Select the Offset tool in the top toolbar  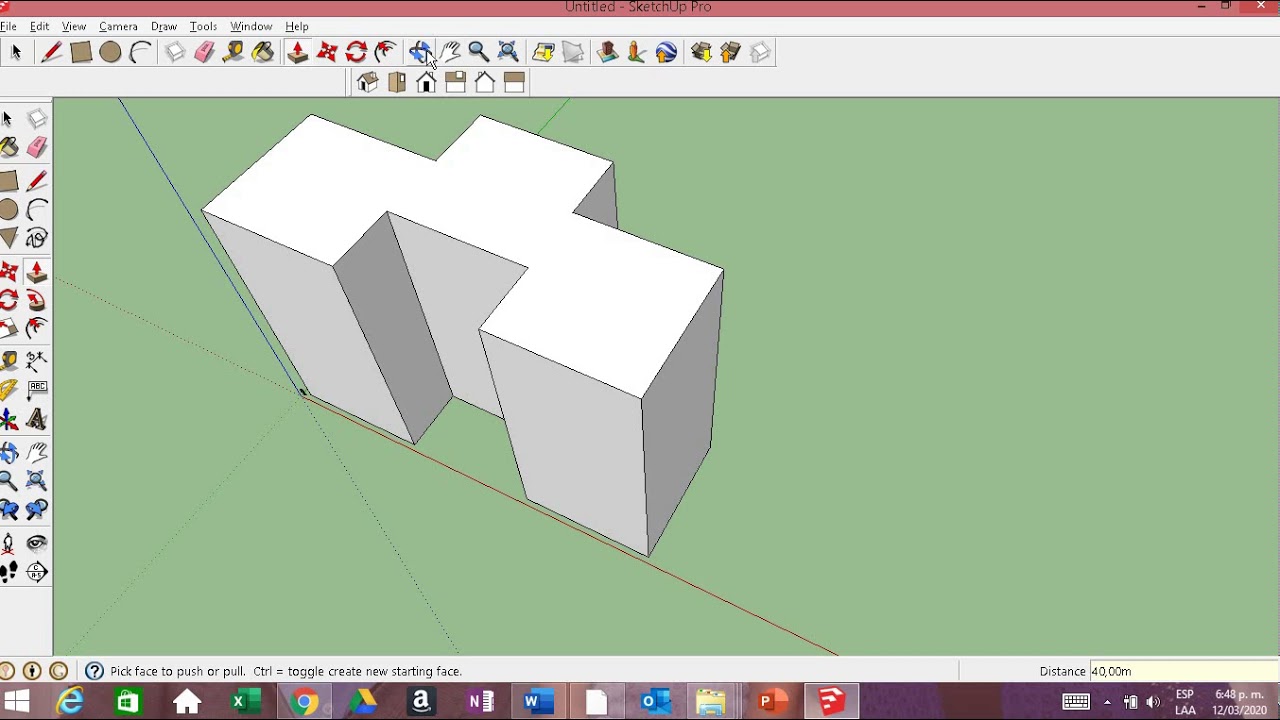(x=385, y=52)
